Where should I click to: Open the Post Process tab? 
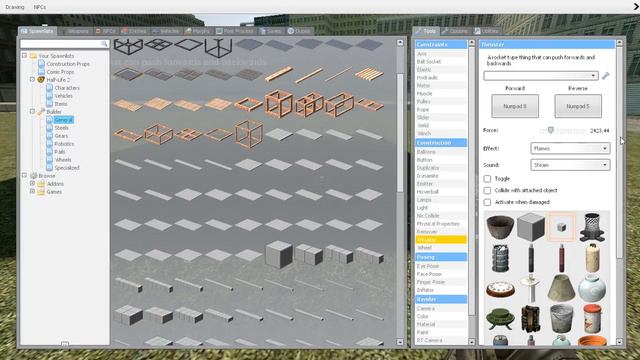(x=235, y=31)
